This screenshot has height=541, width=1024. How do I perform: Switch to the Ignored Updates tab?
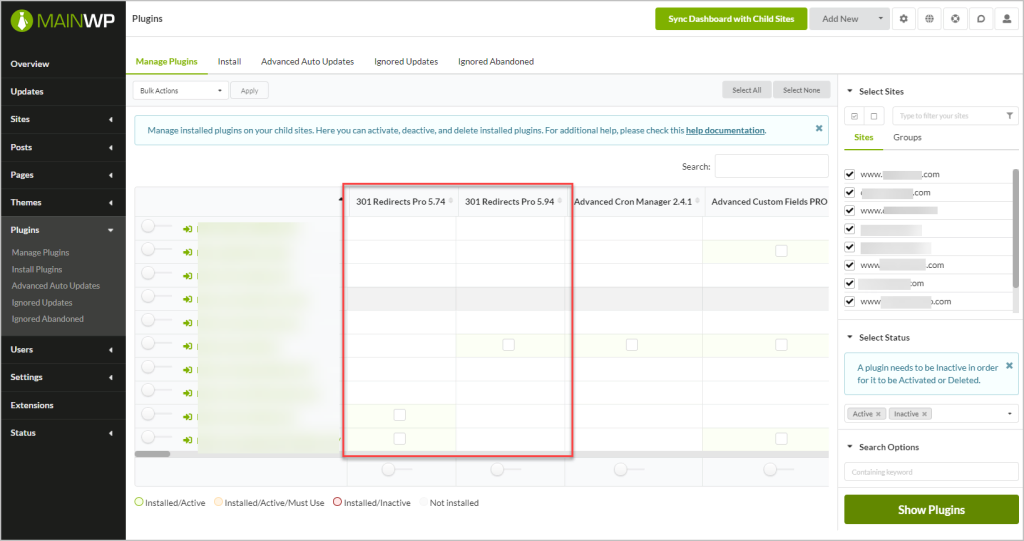(406, 61)
